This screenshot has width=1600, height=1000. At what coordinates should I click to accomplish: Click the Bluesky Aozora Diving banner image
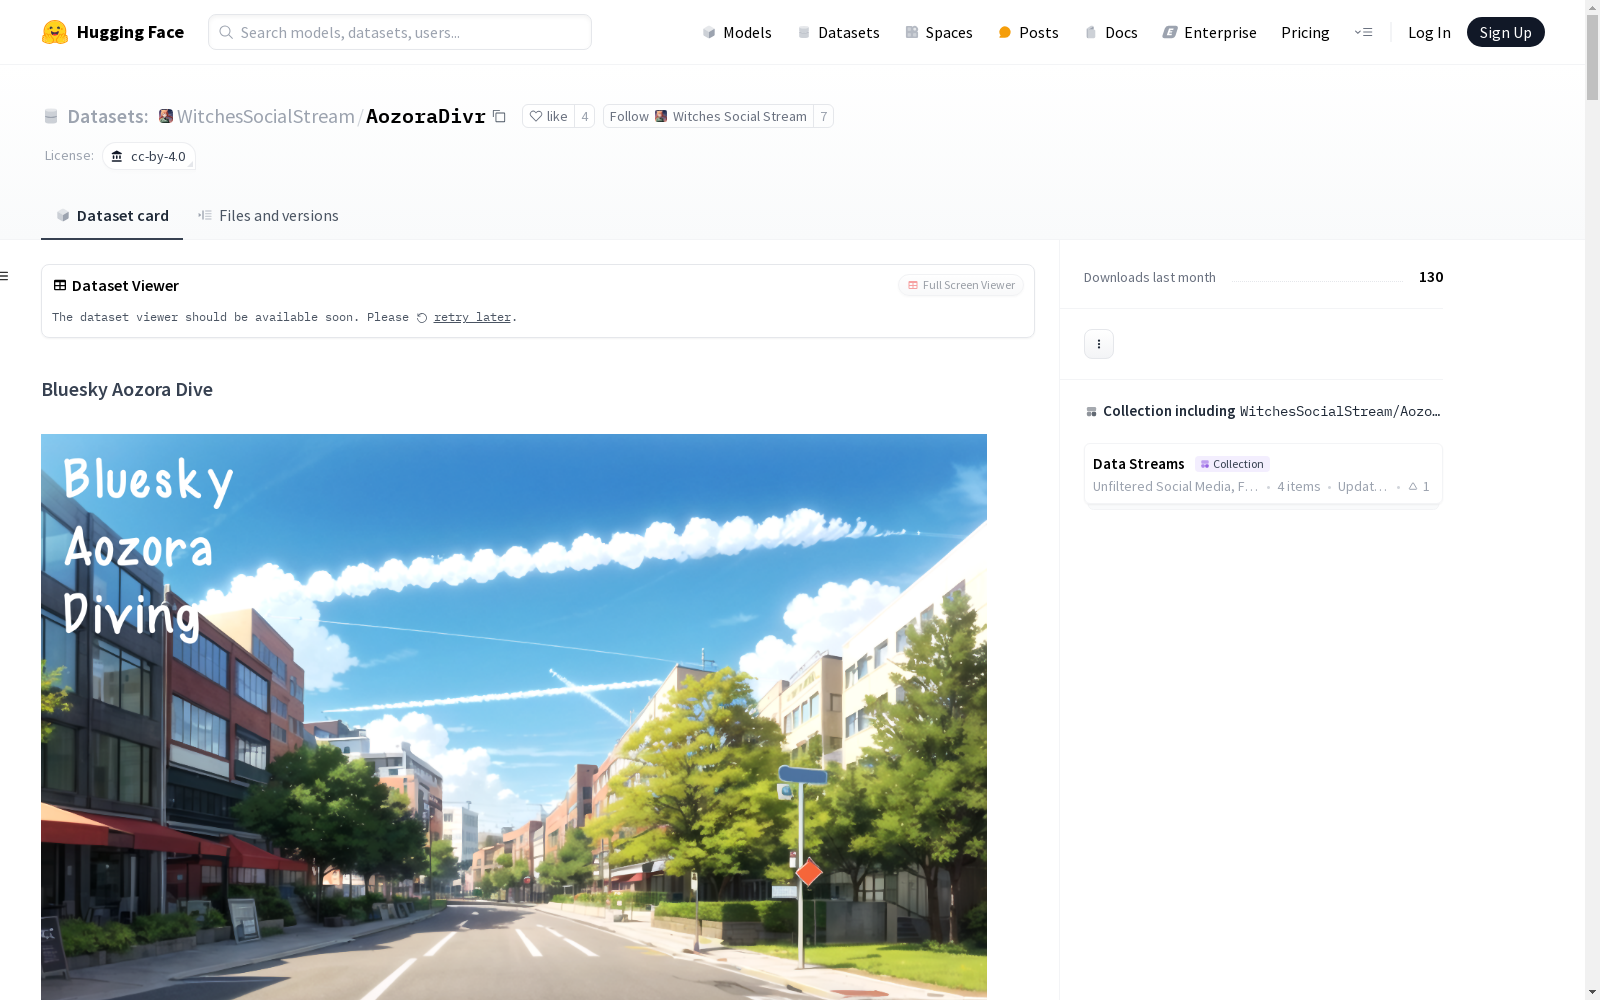[514, 717]
